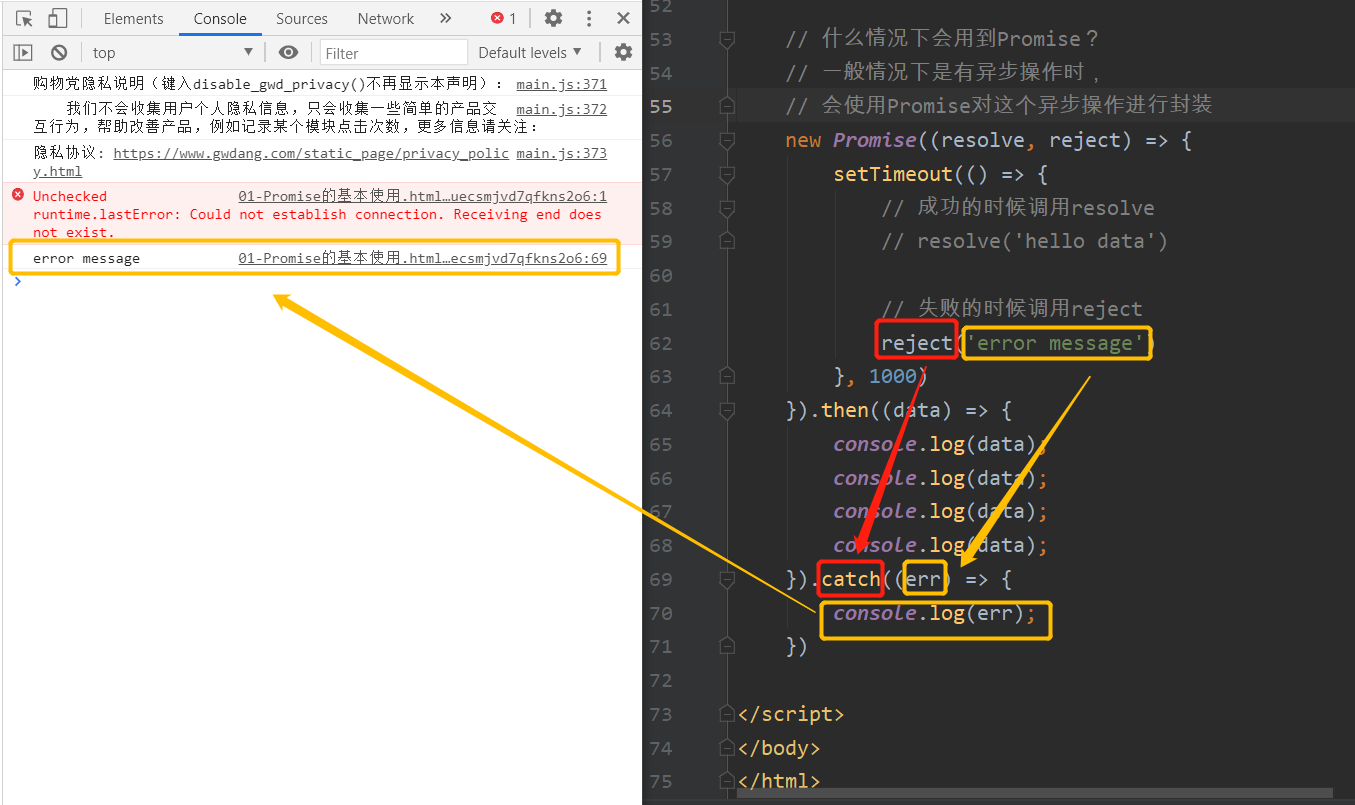Collapse the then callback fold at line 64
The width and height of the screenshot is (1355, 805).
click(727, 410)
